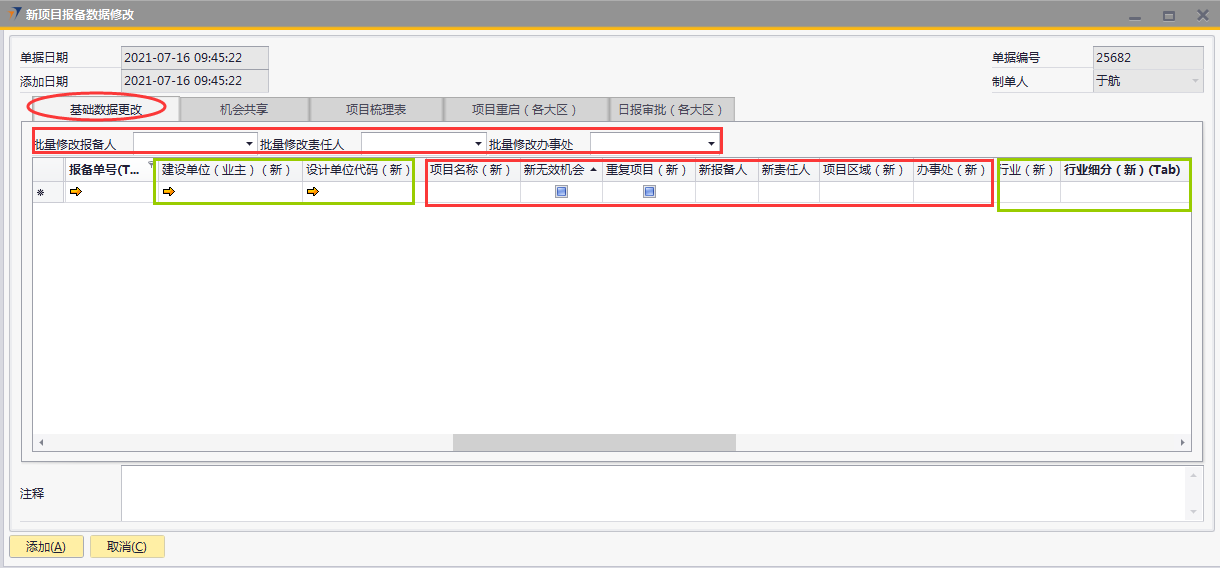Click into the 注释 text box
Image resolution: width=1220 pixels, height=568 pixels.
coord(650,493)
